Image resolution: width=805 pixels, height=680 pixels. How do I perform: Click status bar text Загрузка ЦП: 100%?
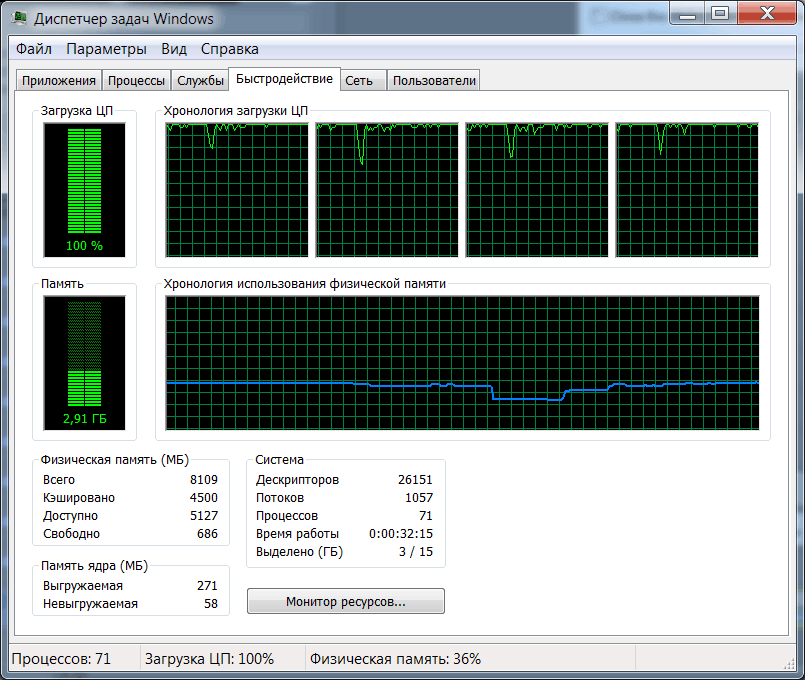click(209, 659)
